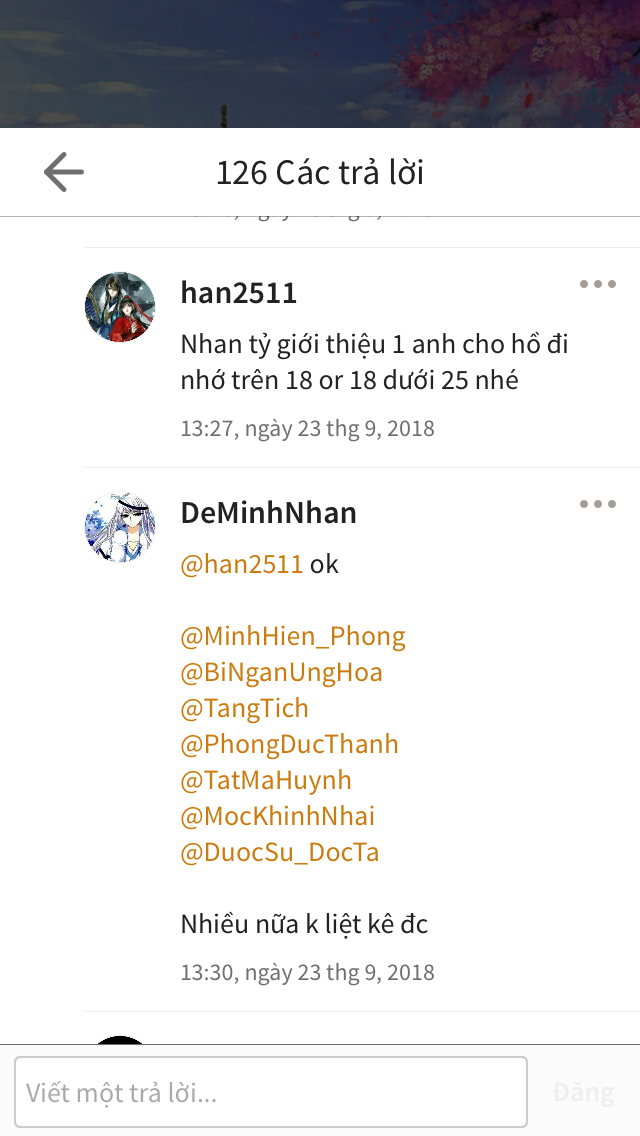
Task: Tap DeMinhNhan's profile avatar
Action: [120, 527]
